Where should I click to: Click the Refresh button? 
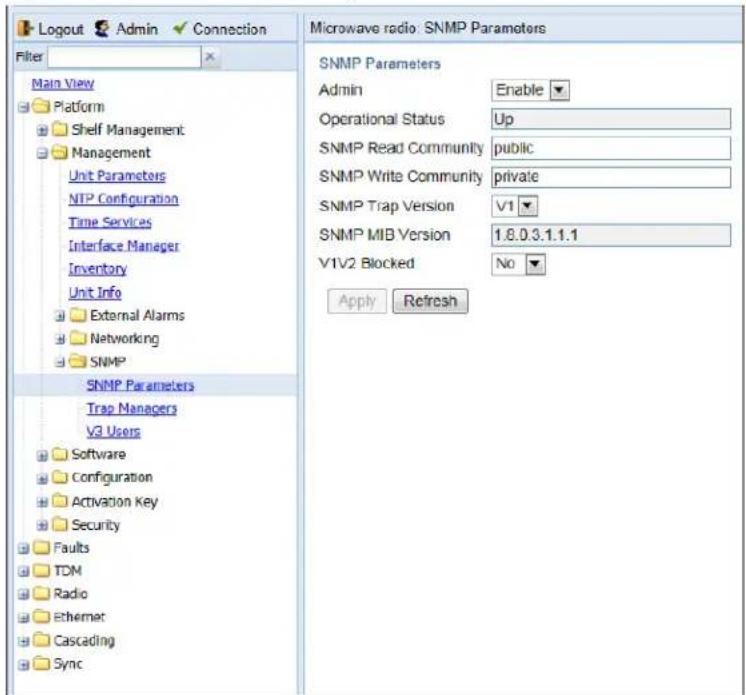(x=430, y=301)
